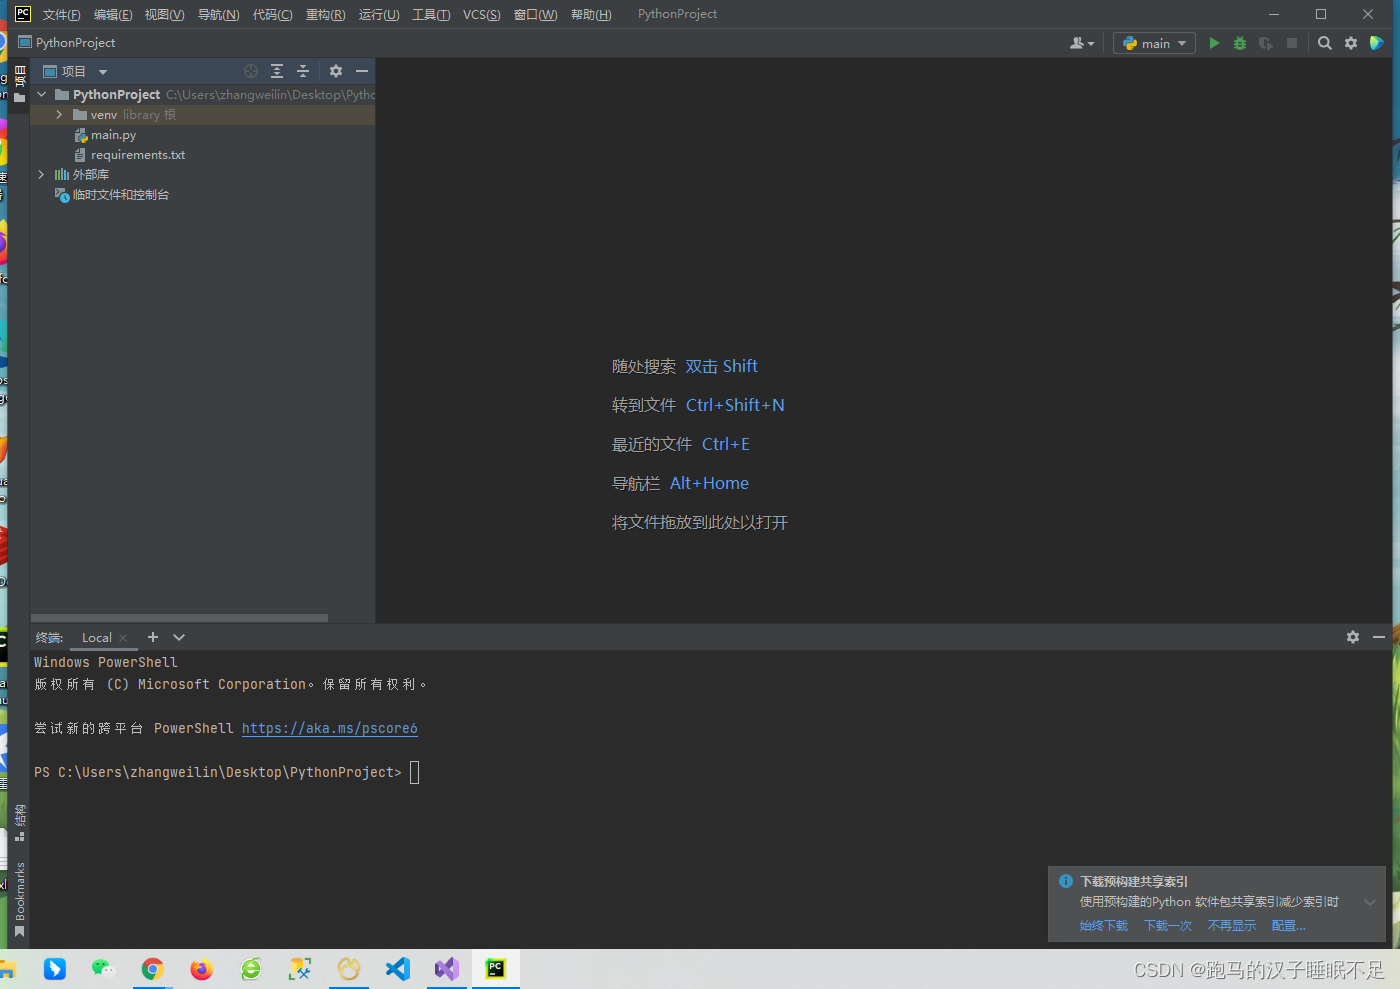Click the locate opened file target icon
Image resolution: width=1400 pixels, height=989 pixels.
pos(251,71)
